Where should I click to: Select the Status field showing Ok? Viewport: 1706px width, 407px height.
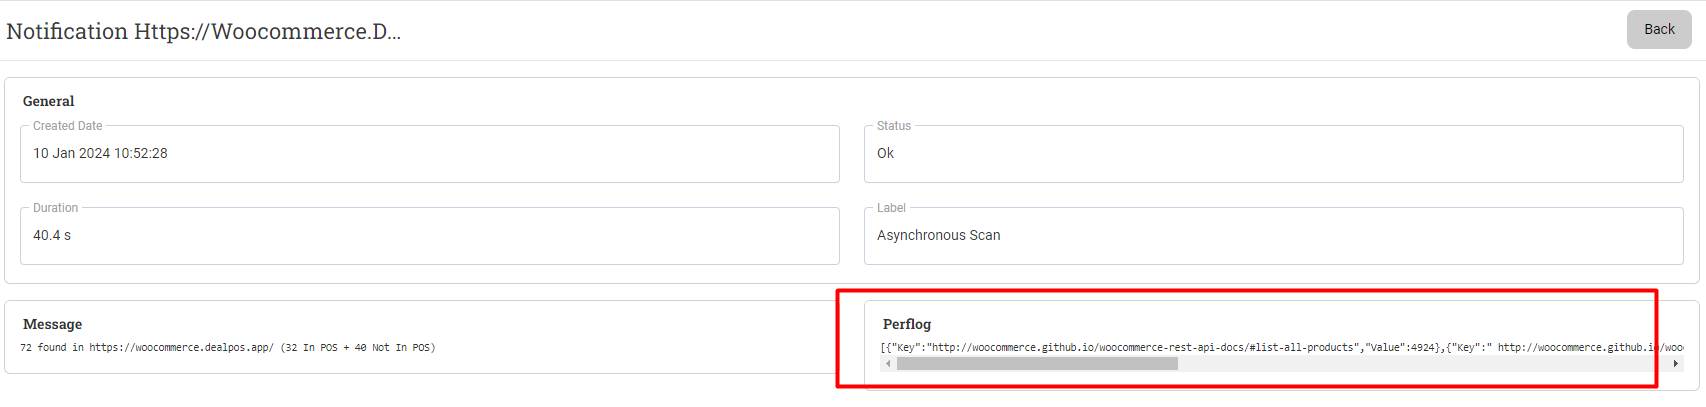click(x=1273, y=154)
